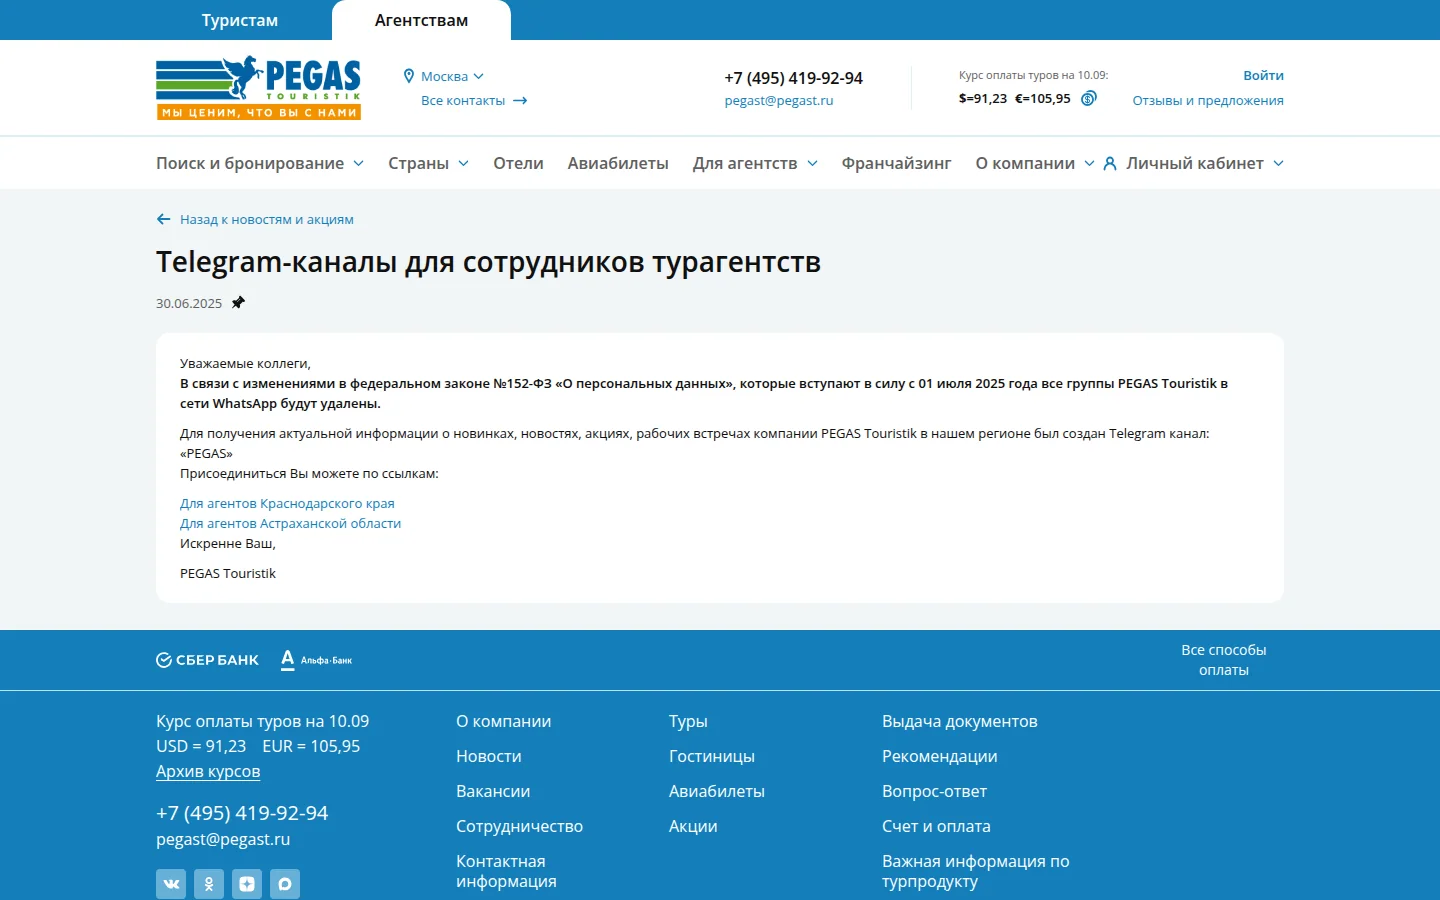This screenshot has height=900, width=1440.
Task: Open link Для агентов Краснодарского края
Action: coord(287,503)
